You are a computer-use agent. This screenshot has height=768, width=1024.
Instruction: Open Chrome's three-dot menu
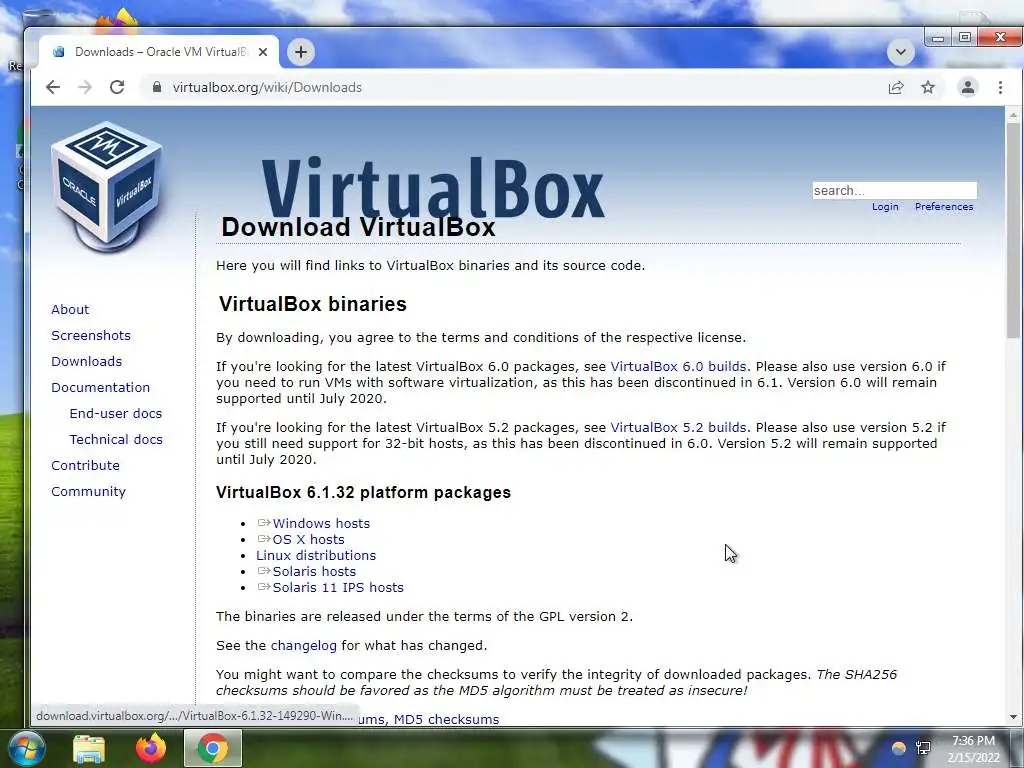pyautogui.click(x=1000, y=88)
